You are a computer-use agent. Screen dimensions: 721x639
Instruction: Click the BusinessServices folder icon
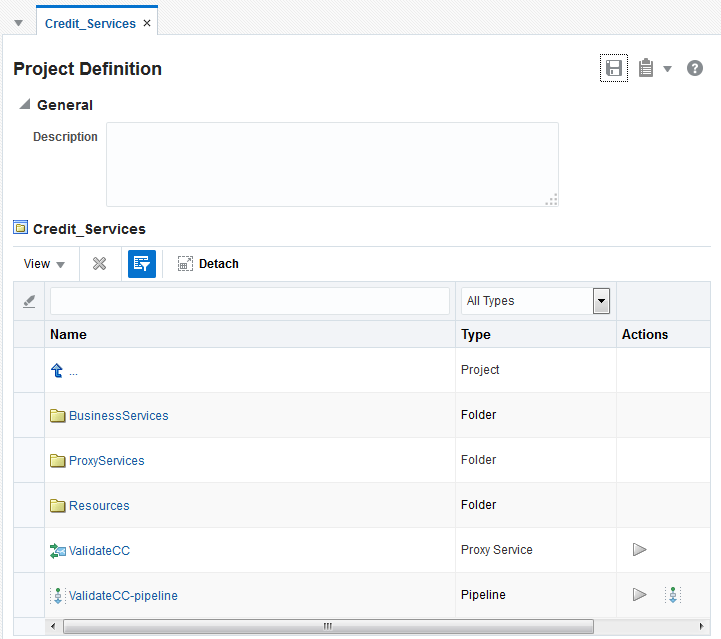(57, 416)
